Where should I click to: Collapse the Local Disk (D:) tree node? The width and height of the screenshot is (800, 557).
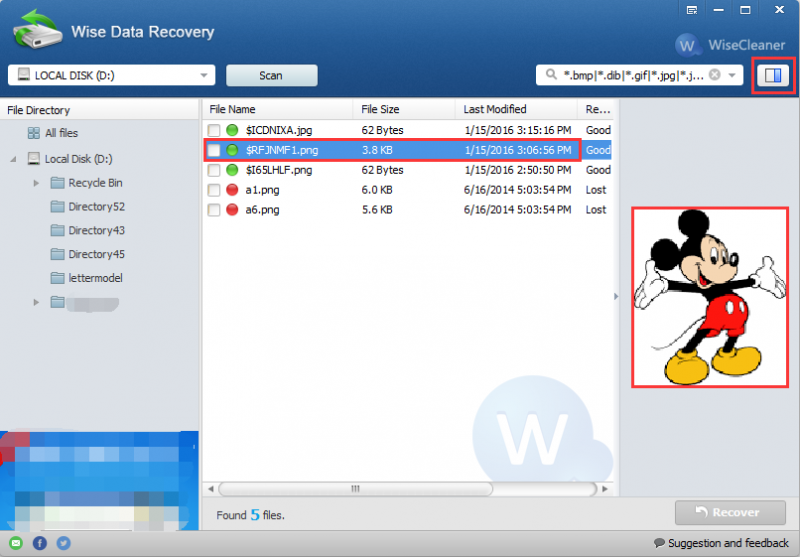click(x=14, y=159)
